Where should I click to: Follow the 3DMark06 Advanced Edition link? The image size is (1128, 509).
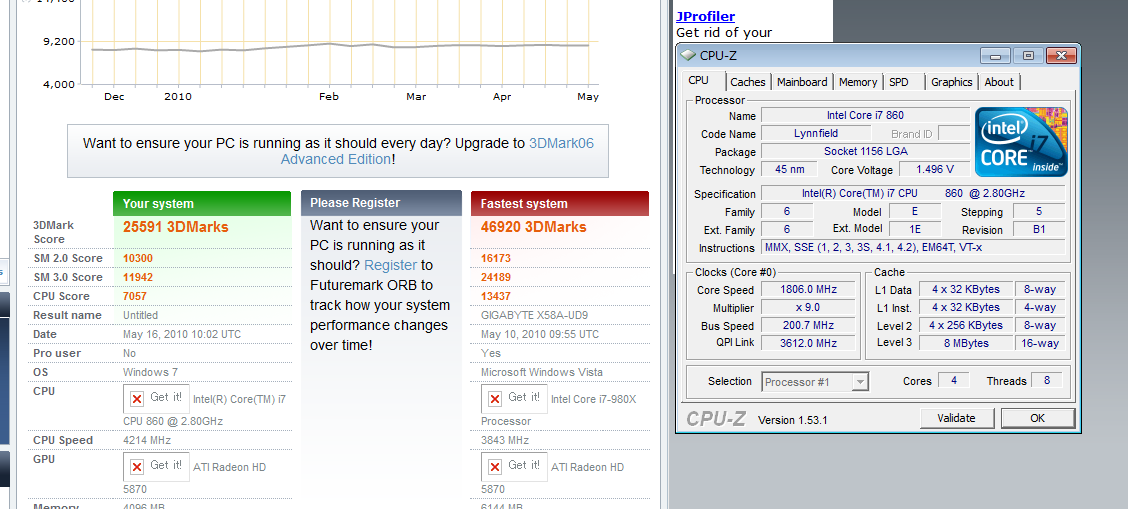[437, 151]
